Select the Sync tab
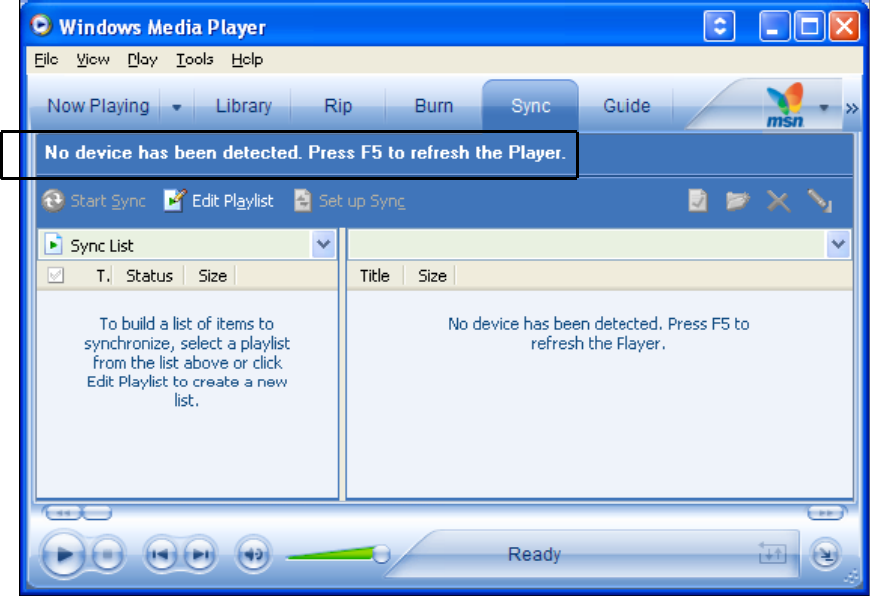870x596 pixels. point(530,105)
